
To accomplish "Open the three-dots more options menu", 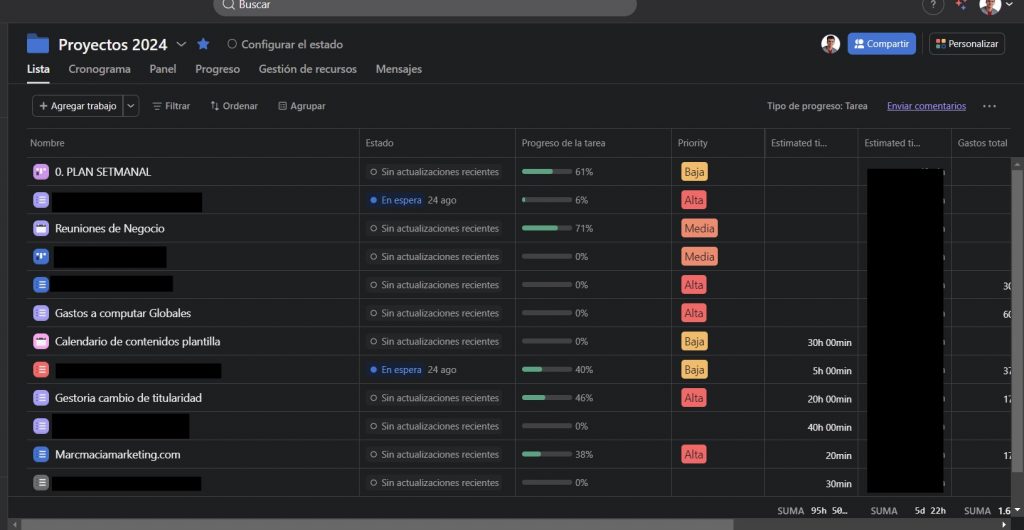I will point(989,106).
